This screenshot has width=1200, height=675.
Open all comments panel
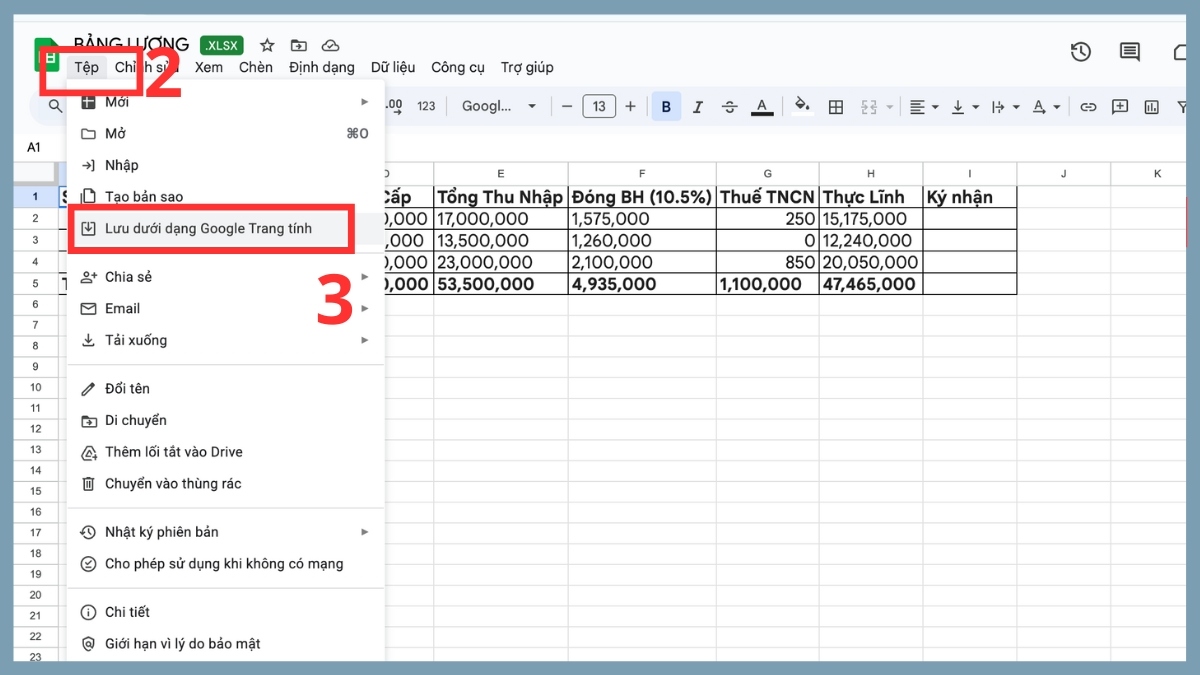coord(1129,52)
